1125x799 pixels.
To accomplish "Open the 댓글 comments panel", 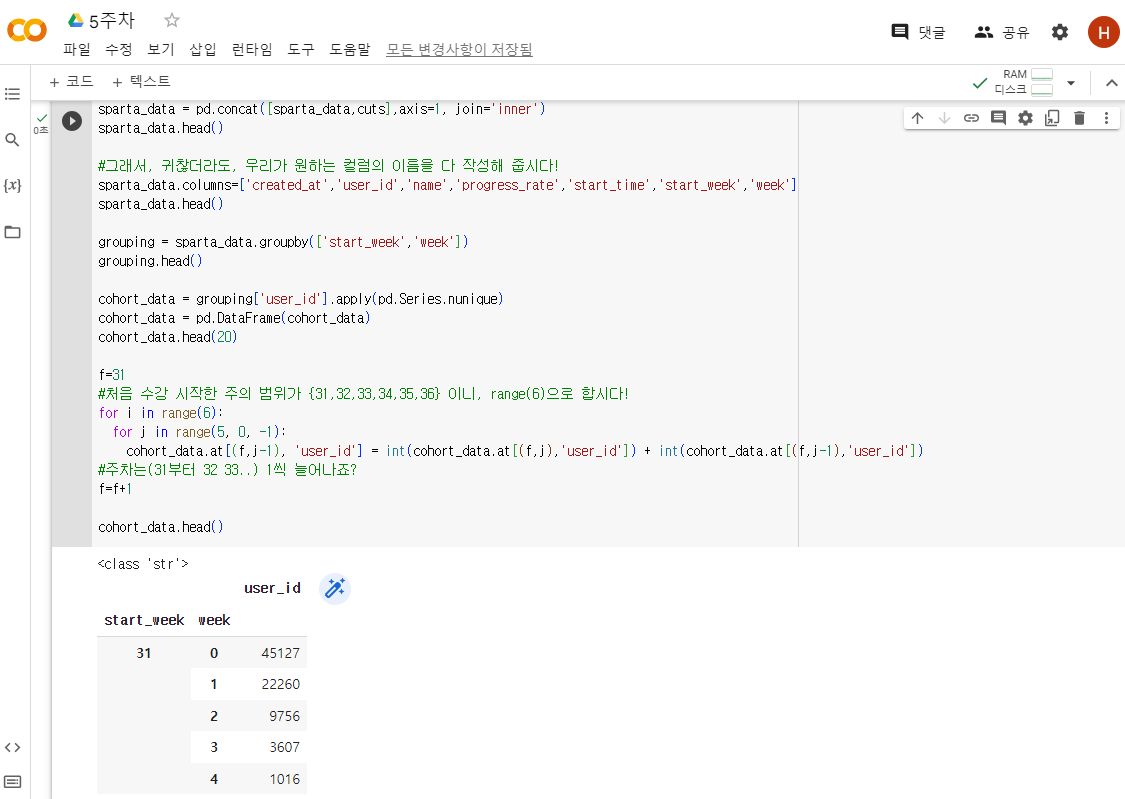I will 918,32.
